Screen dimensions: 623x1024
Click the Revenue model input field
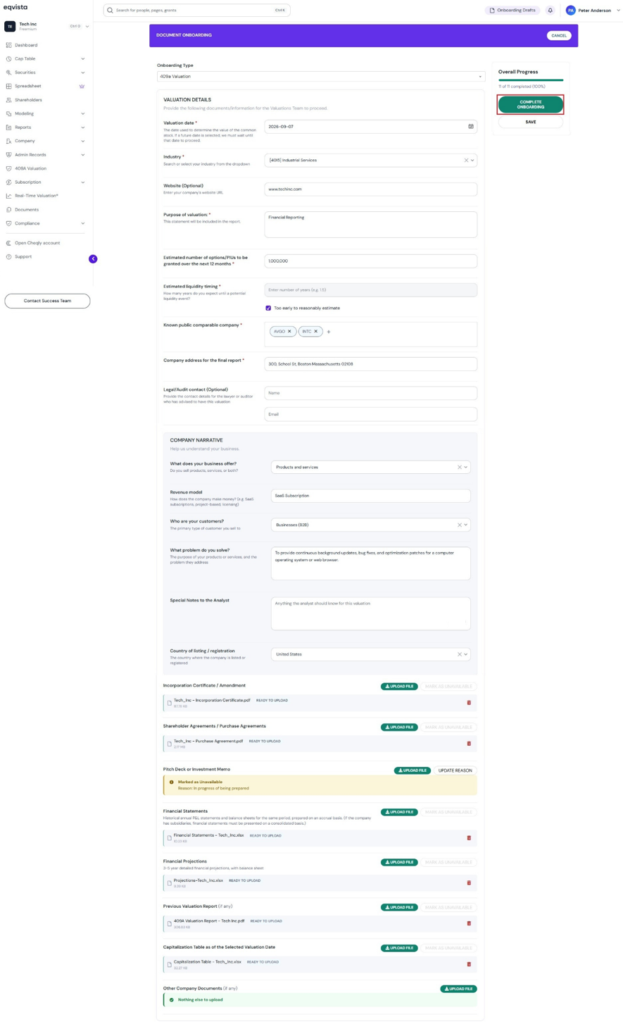370,496
